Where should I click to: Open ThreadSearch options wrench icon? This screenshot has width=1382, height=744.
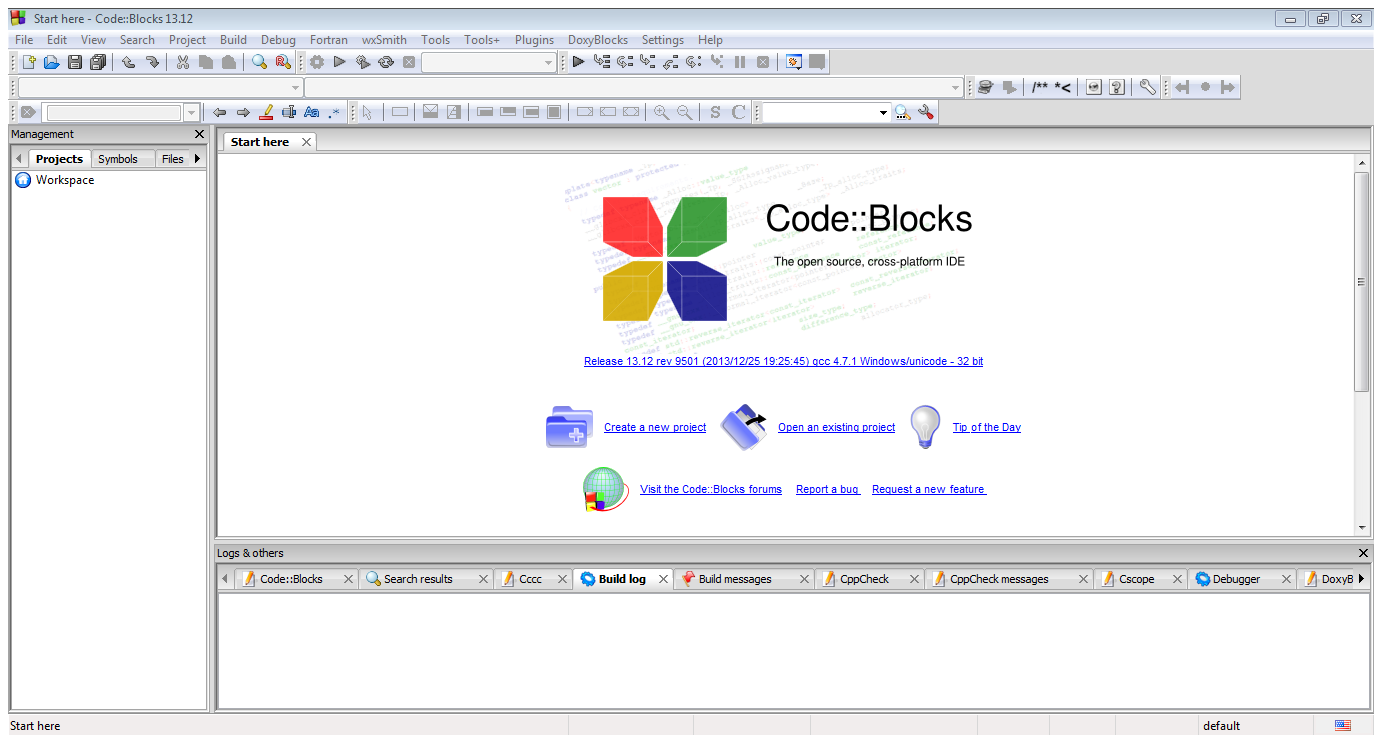coord(926,113)
